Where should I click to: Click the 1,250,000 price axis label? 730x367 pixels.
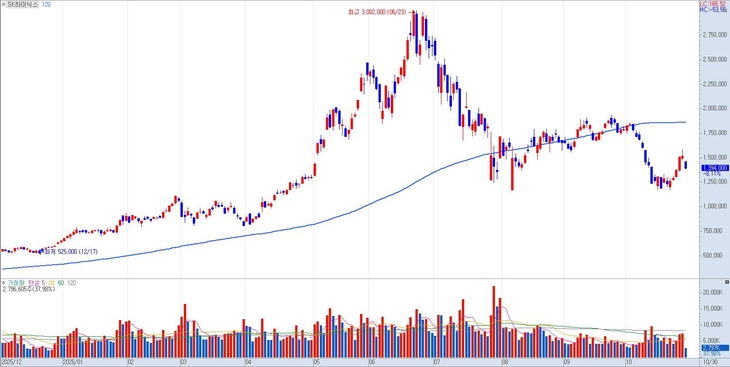pos(716,182)
